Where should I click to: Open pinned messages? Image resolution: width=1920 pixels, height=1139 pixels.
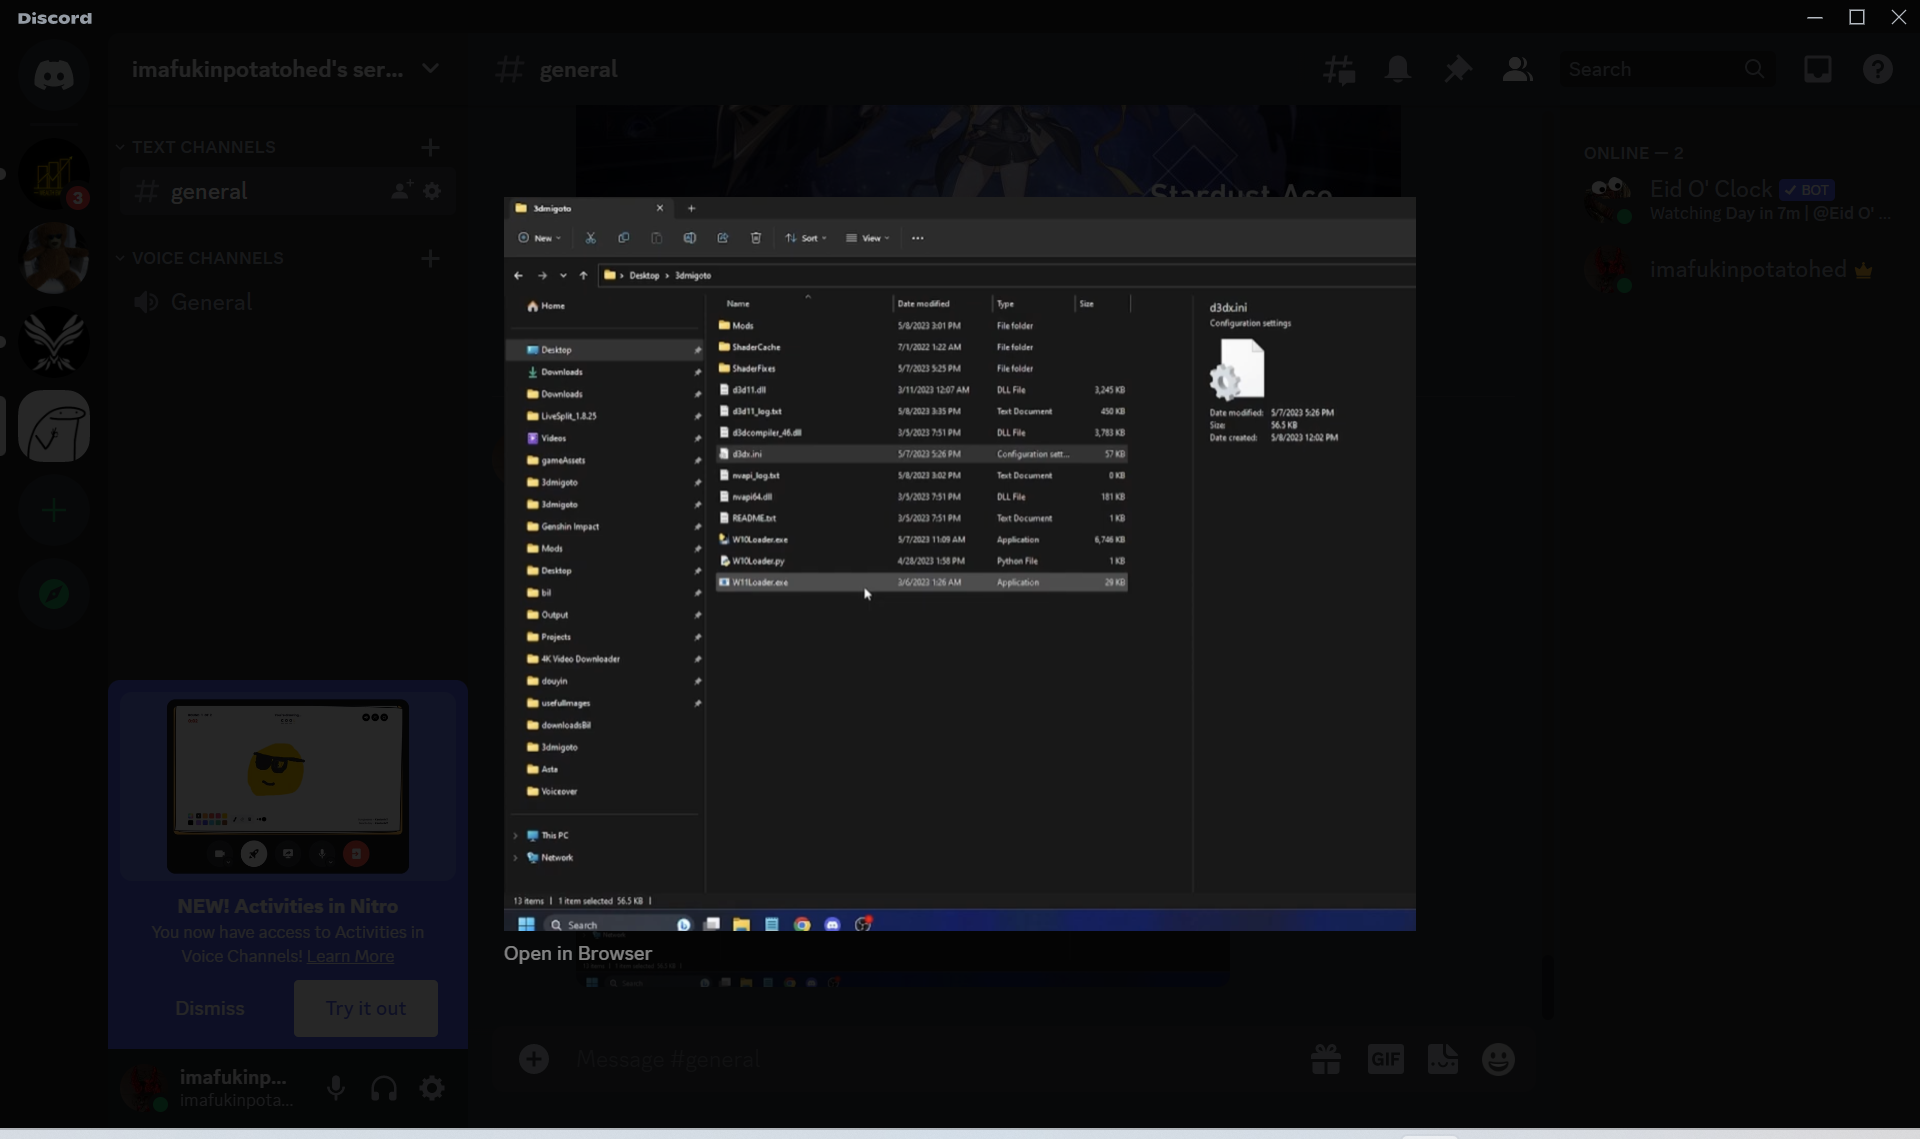tap(1457, 69)
